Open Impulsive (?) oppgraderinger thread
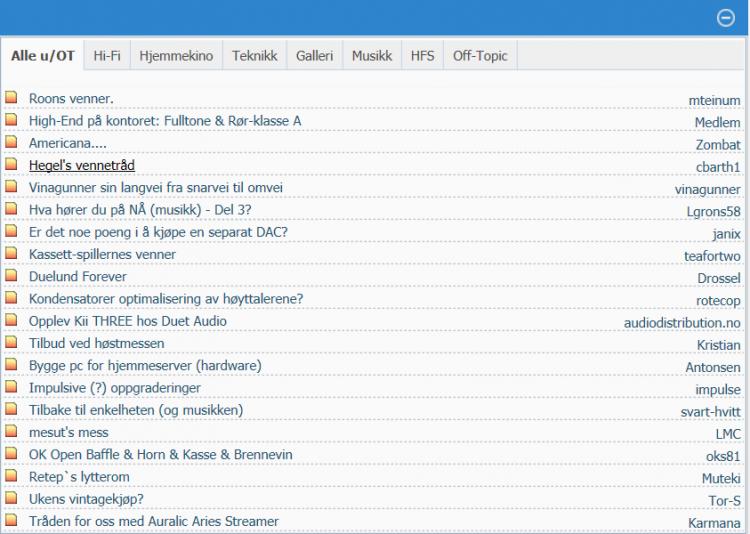Viewport: 750px width, 534px height. coord(115,388)
